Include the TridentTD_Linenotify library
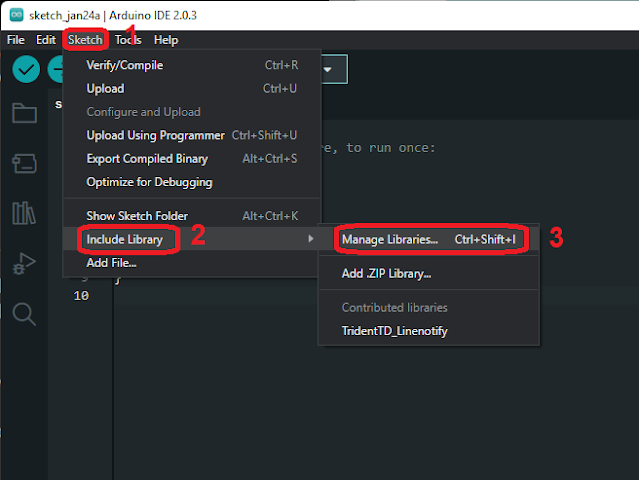The image size is (639, 480). (429, 331)
